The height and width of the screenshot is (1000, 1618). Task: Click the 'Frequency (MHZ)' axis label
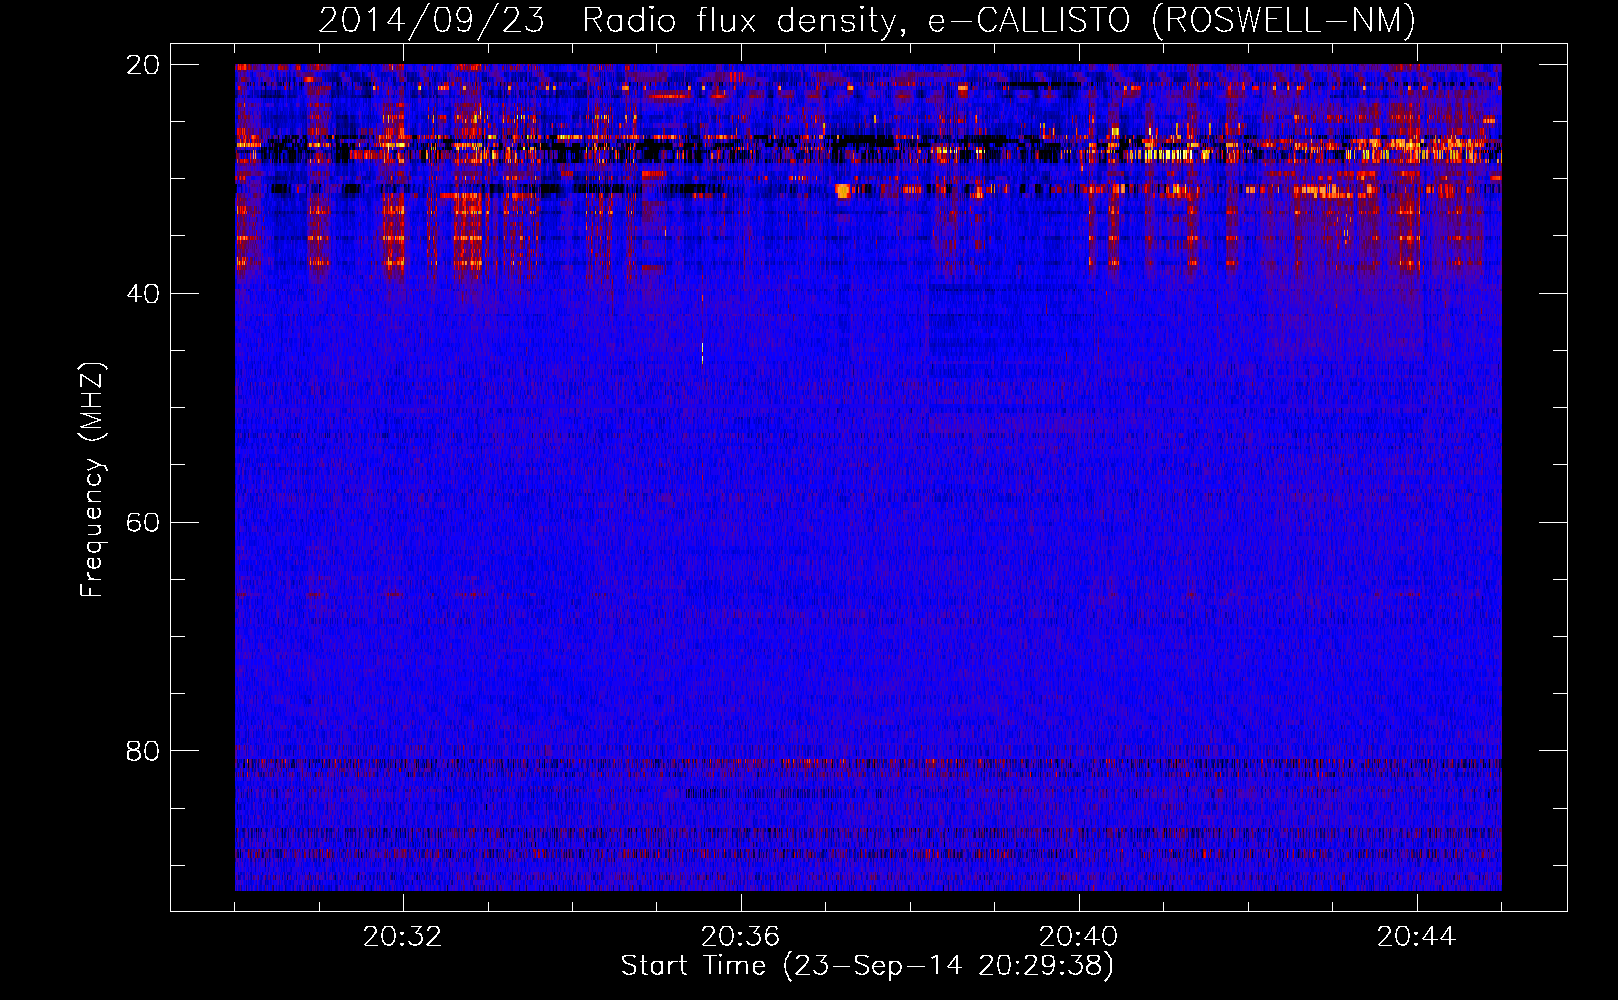(92, 480)
